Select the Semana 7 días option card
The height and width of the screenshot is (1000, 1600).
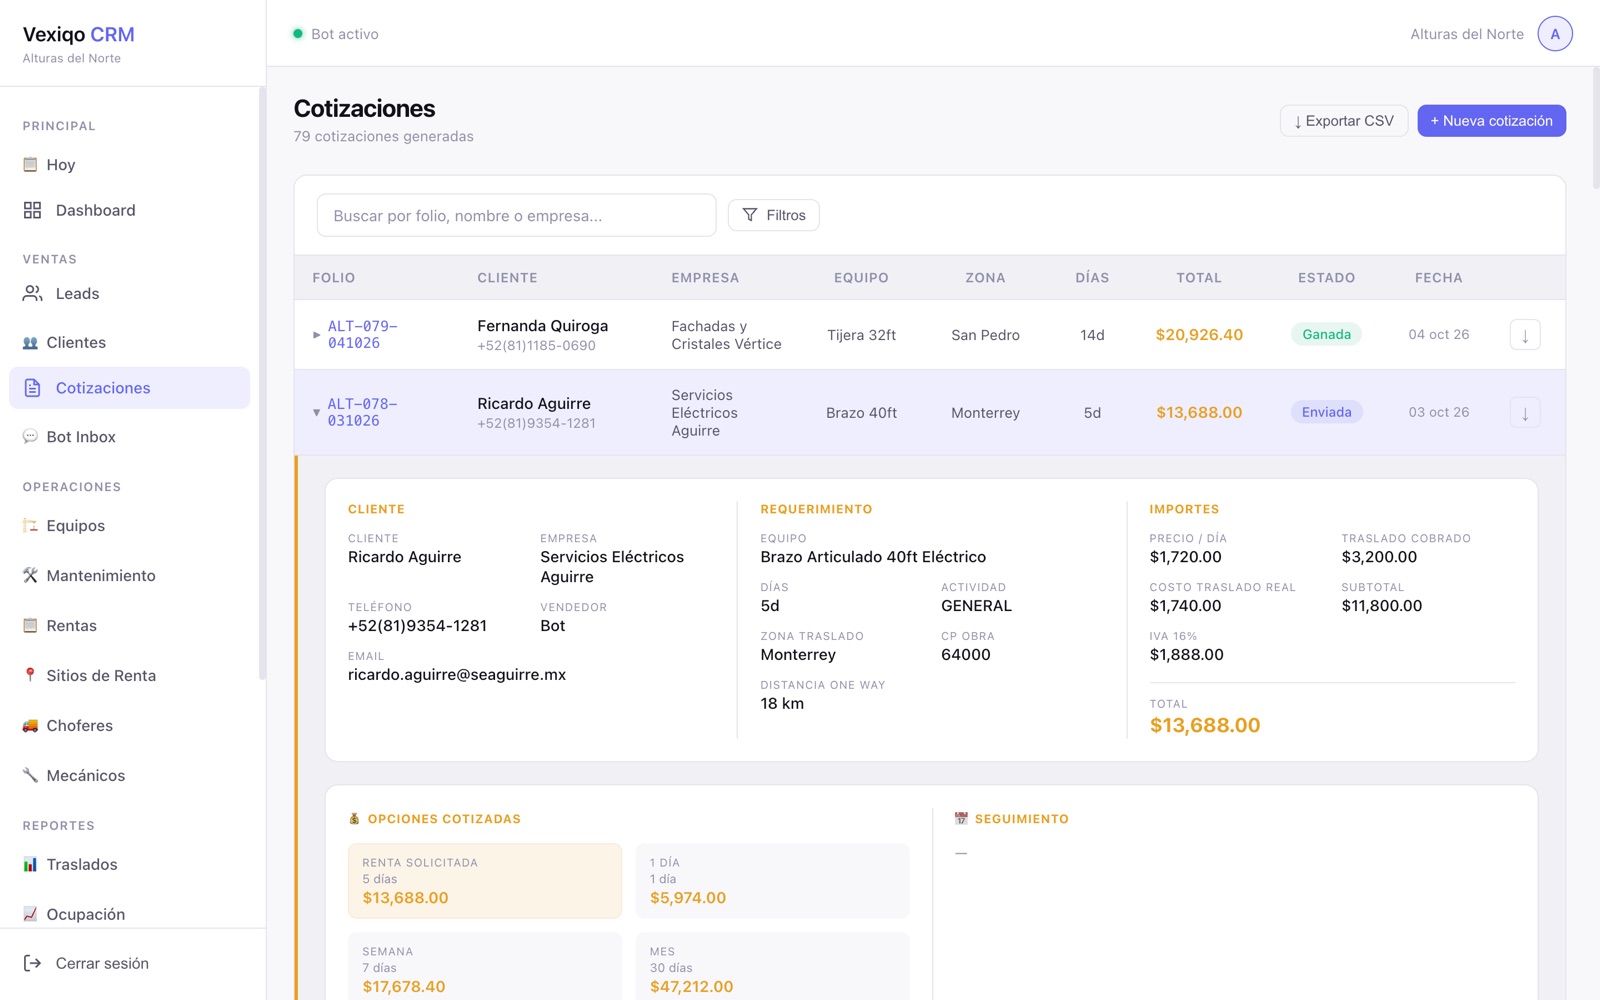click(485, 968)
